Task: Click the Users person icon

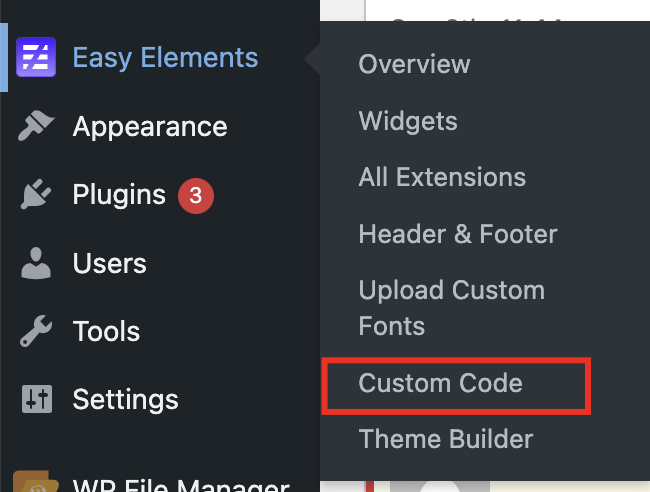Action: point(36,264)
